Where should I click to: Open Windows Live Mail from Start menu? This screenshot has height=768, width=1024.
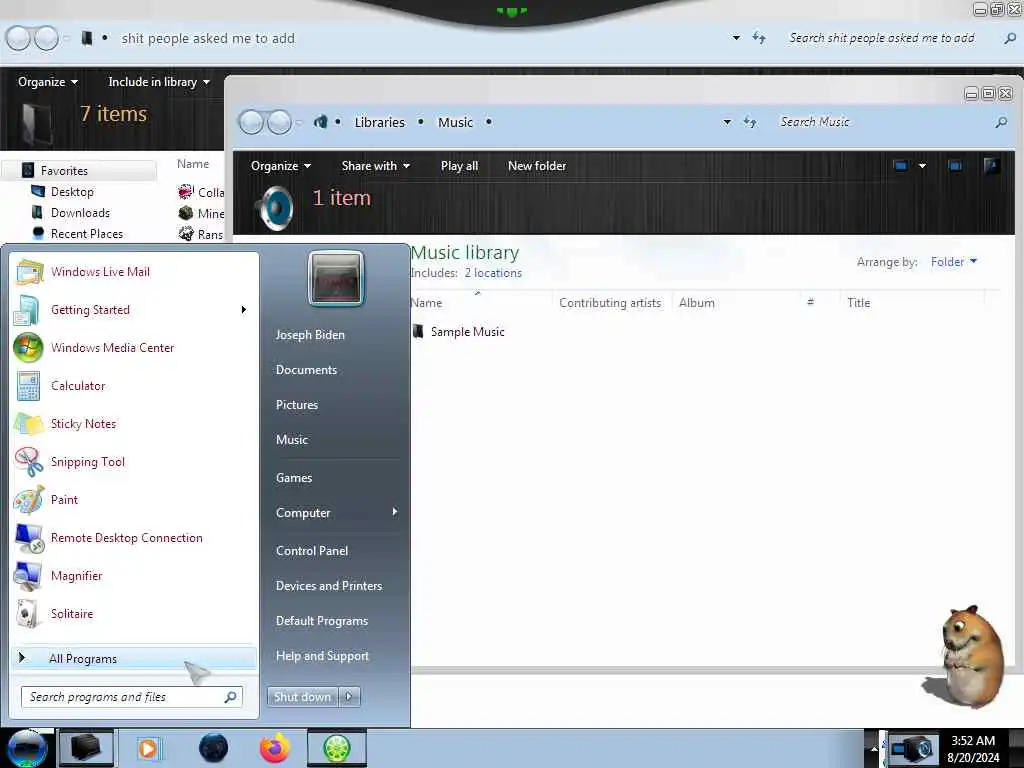(x=101, y=272)
